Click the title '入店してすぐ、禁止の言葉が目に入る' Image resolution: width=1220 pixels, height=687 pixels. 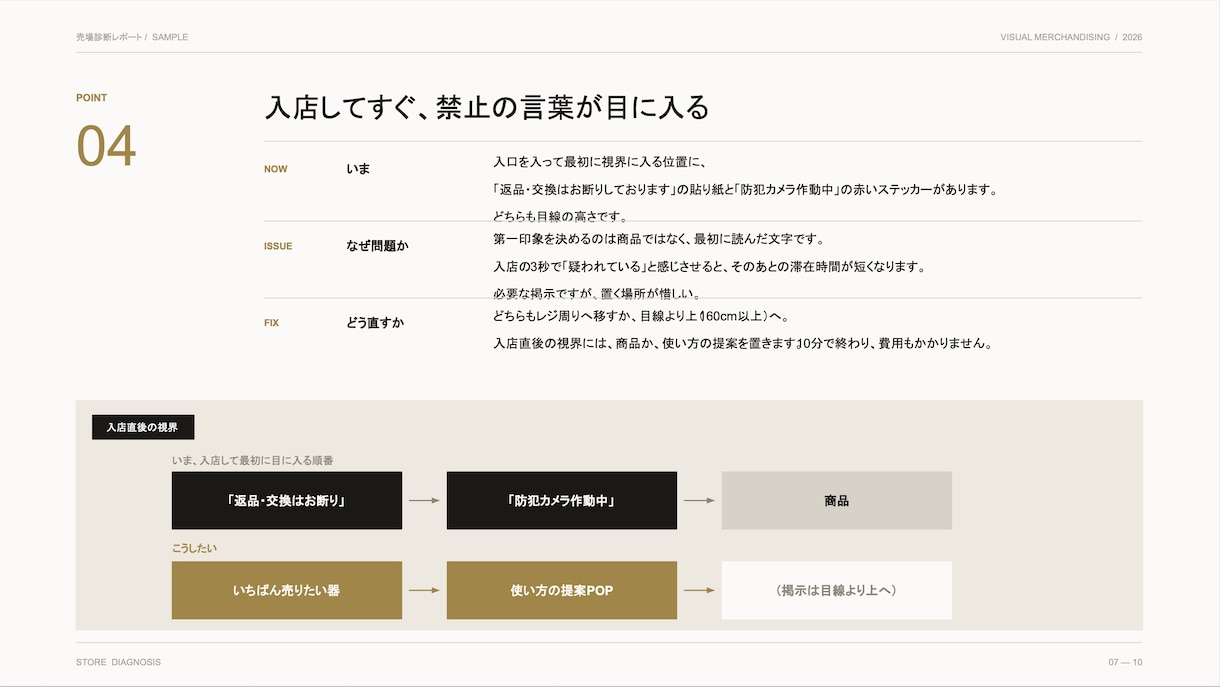click(487, 107)
